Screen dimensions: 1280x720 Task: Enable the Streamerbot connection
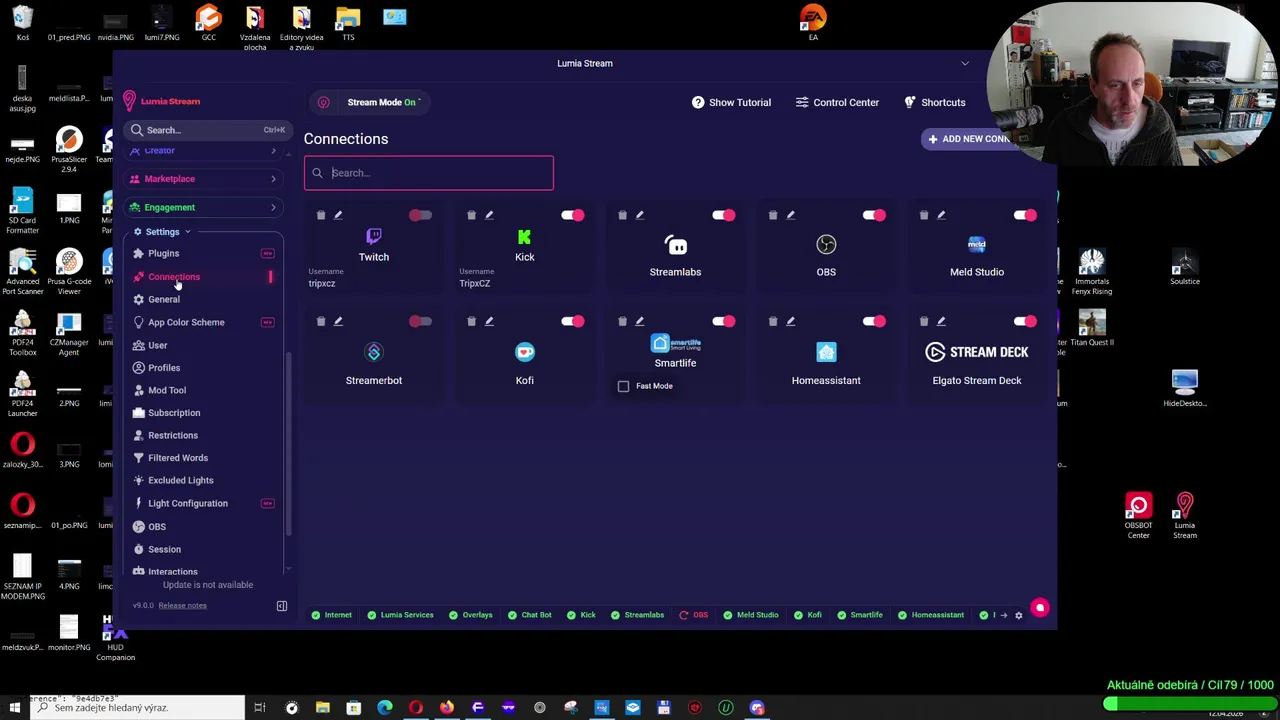click(420, 322)
